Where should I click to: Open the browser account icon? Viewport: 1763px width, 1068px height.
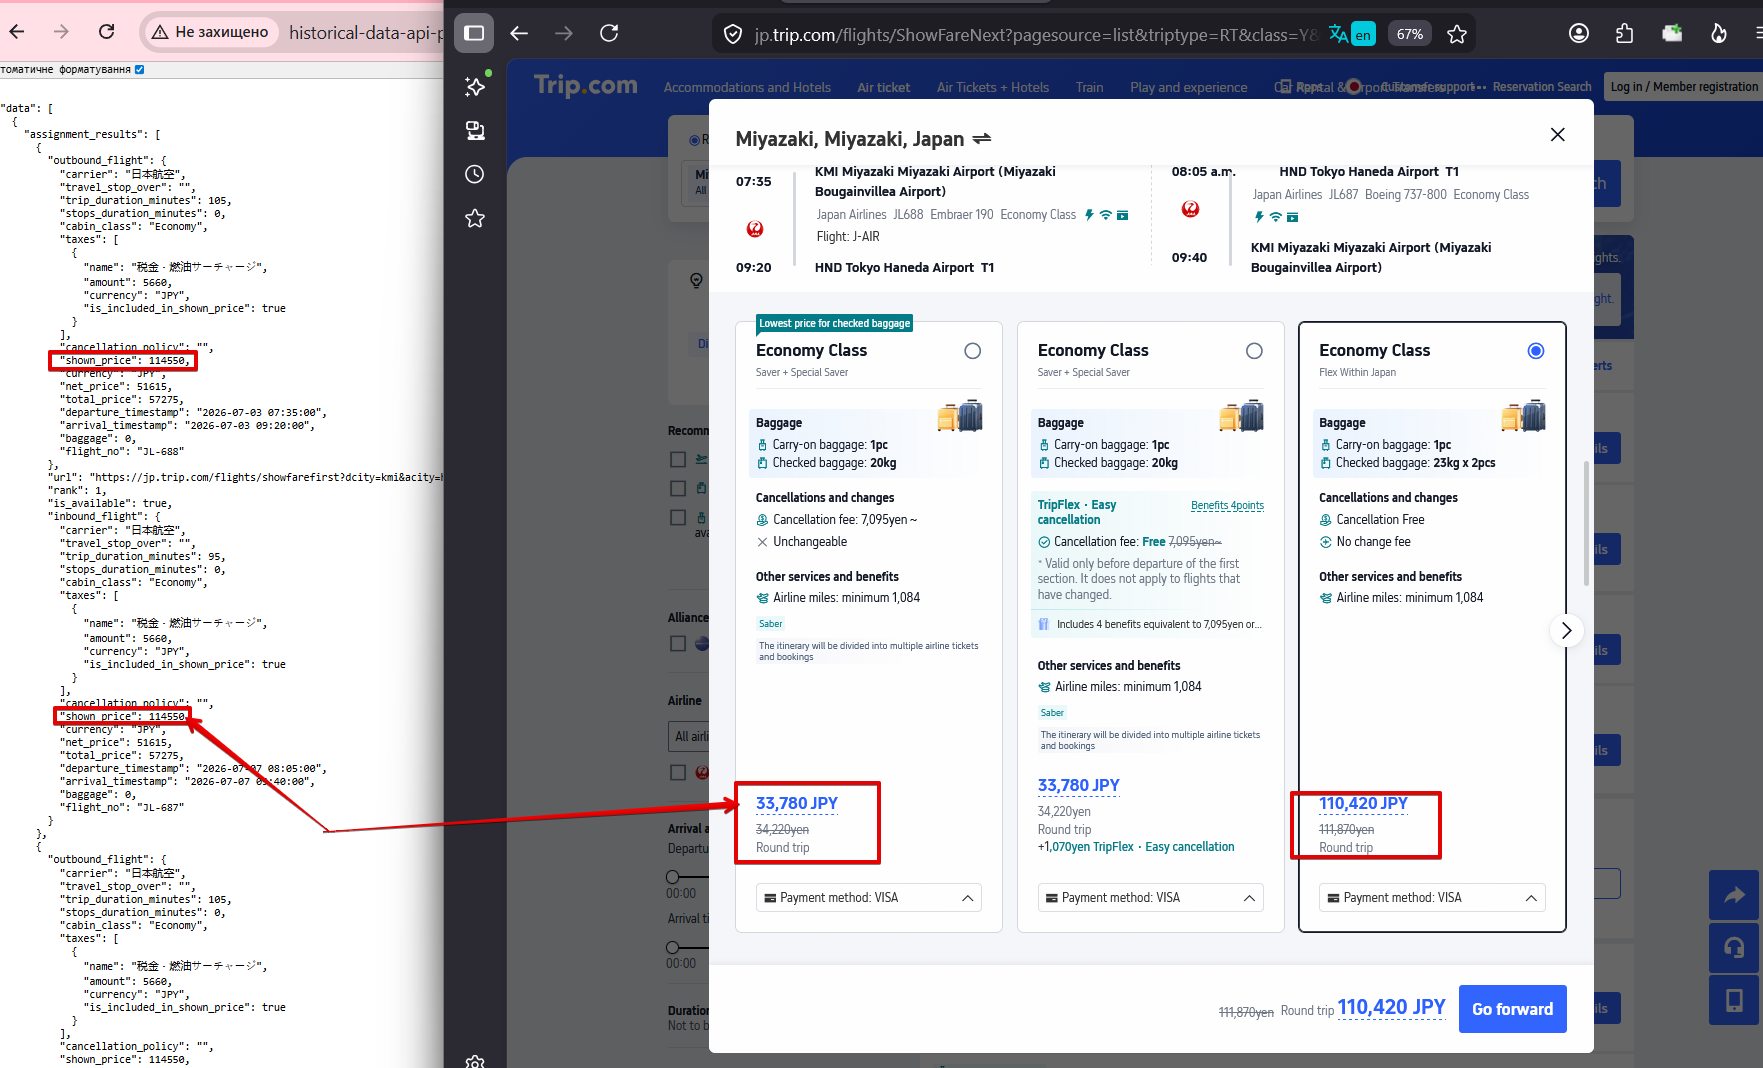[x=1579, y=33]
